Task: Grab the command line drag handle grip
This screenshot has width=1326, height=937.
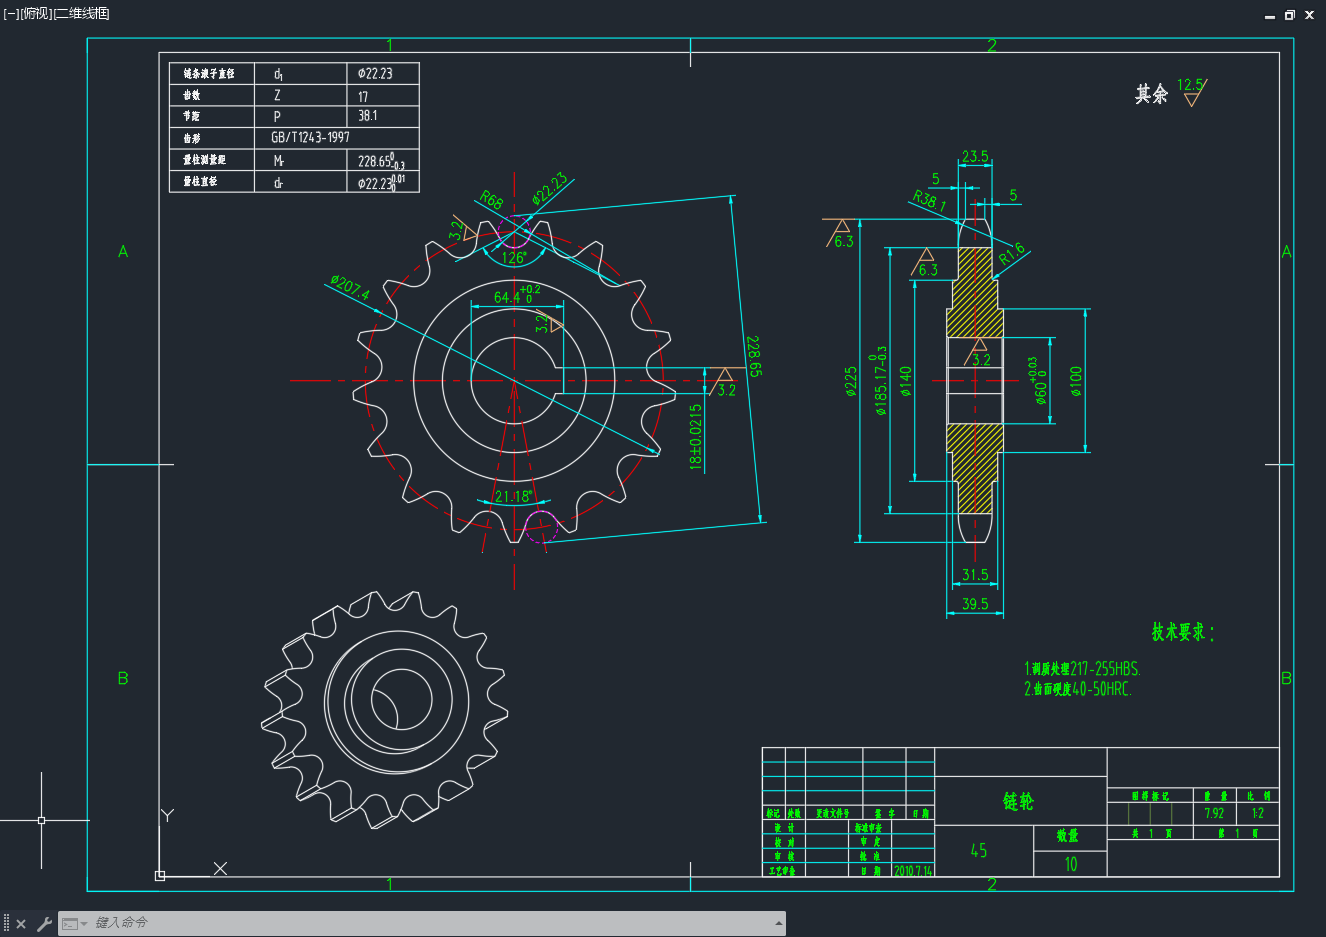Action: point(6,924)
